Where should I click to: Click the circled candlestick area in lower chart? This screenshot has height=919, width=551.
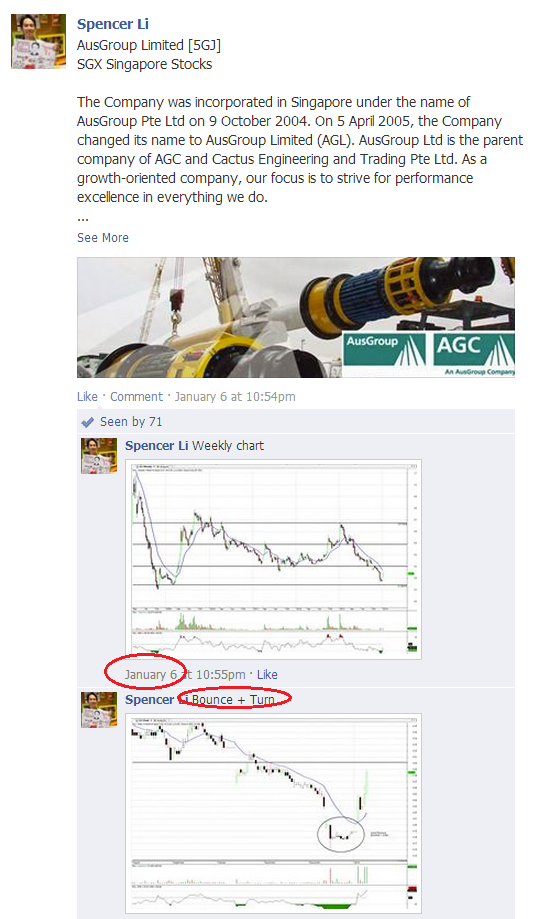point(341,834)
